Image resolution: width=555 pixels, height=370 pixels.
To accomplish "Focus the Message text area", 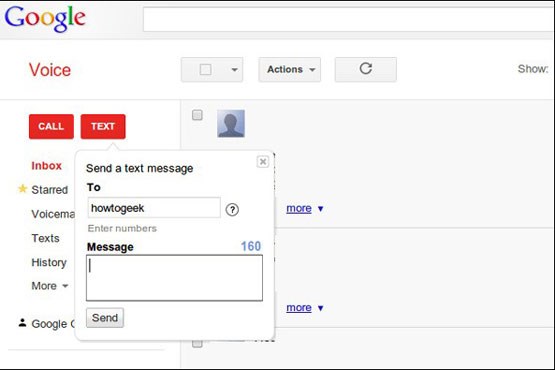I will point(174,278).
